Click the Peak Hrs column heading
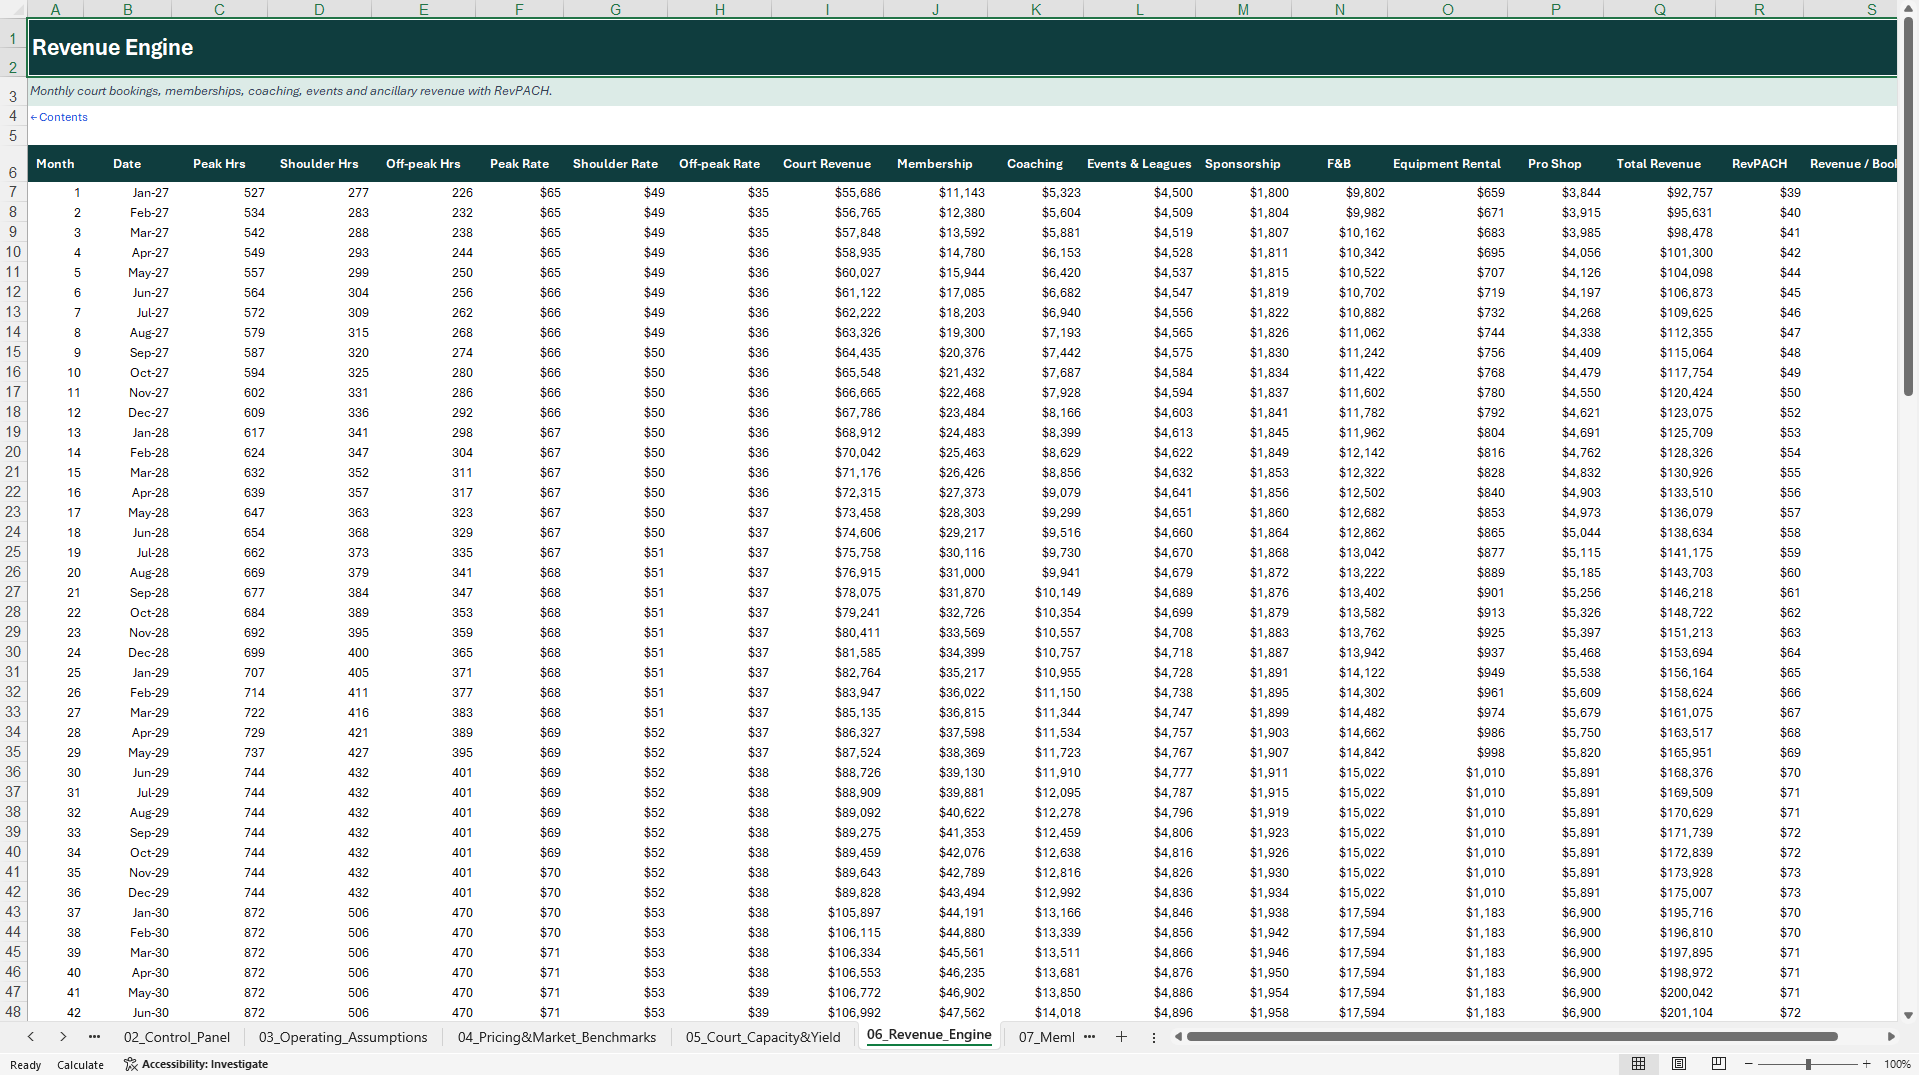Image resolution: width=1919 pixels, height=1075 pixels. 219,164
